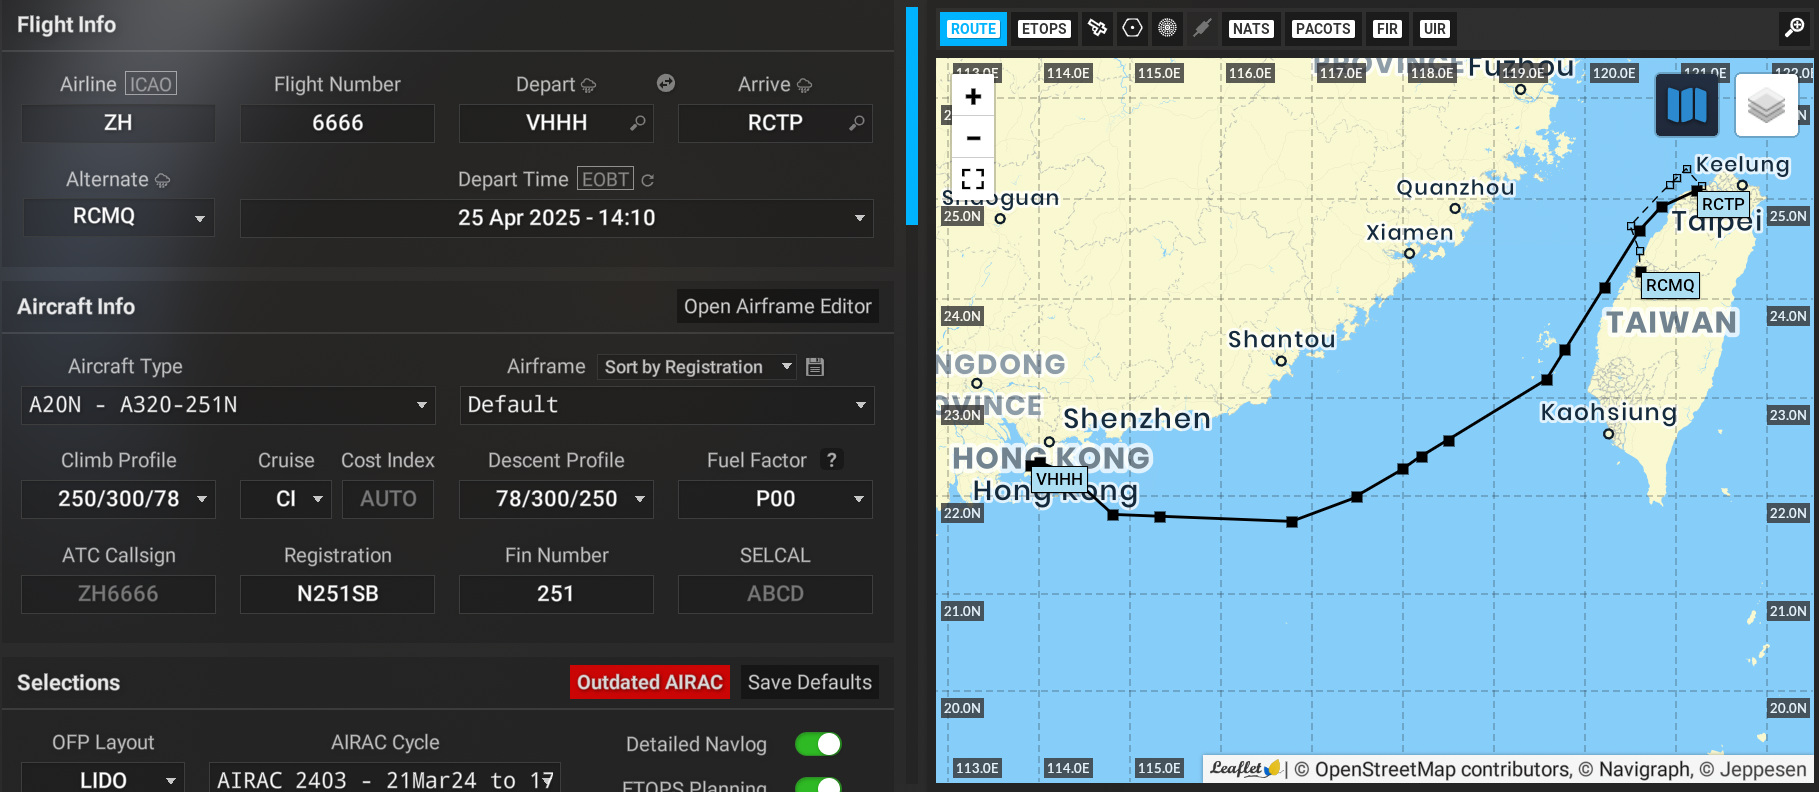Click the magnifier icon above the map
Viewport: 1819px width, 792px height.
click(x=1794, y=28)
